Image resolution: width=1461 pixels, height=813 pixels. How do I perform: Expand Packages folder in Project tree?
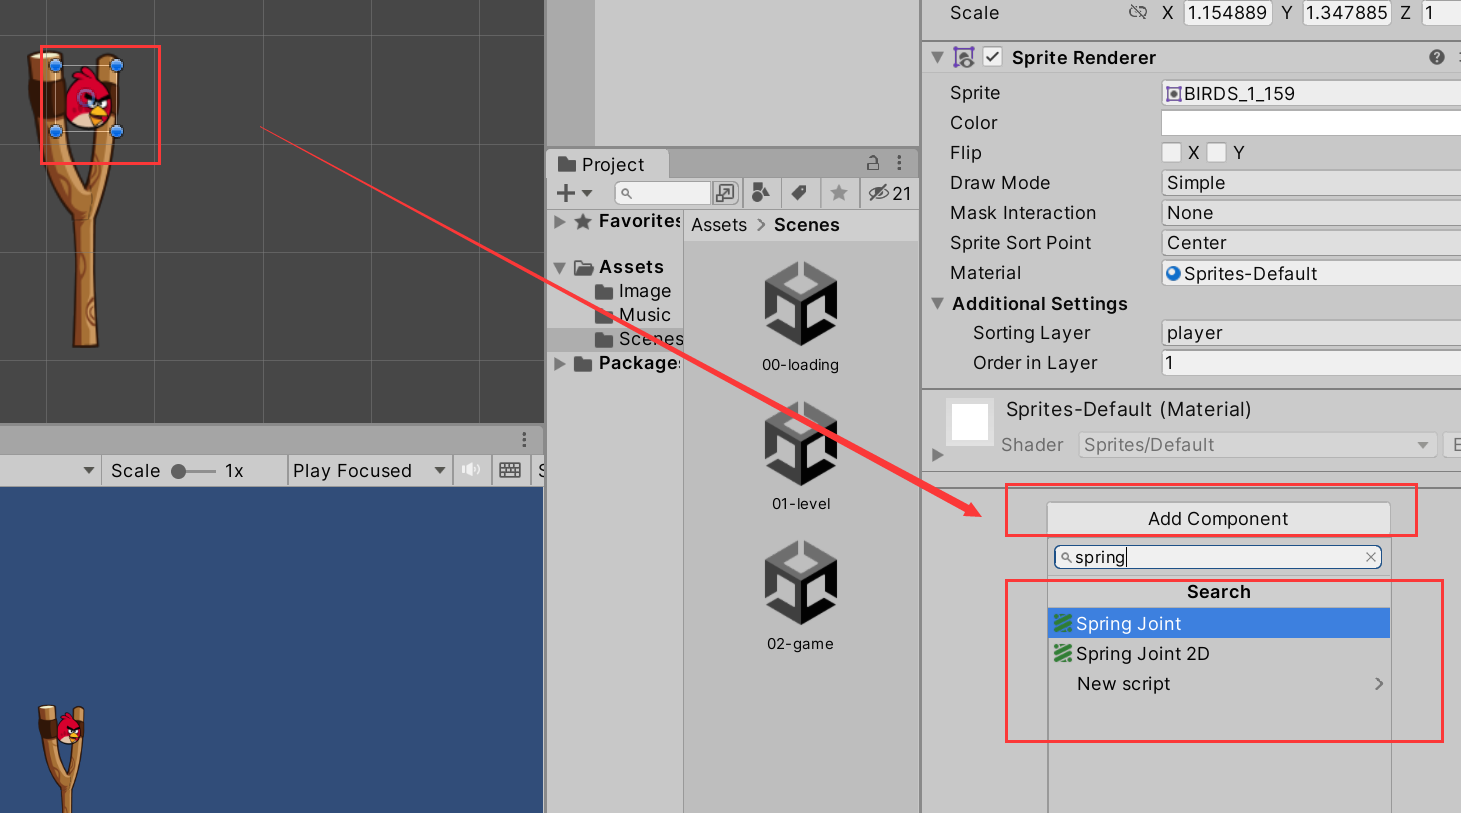pos(560,363)
